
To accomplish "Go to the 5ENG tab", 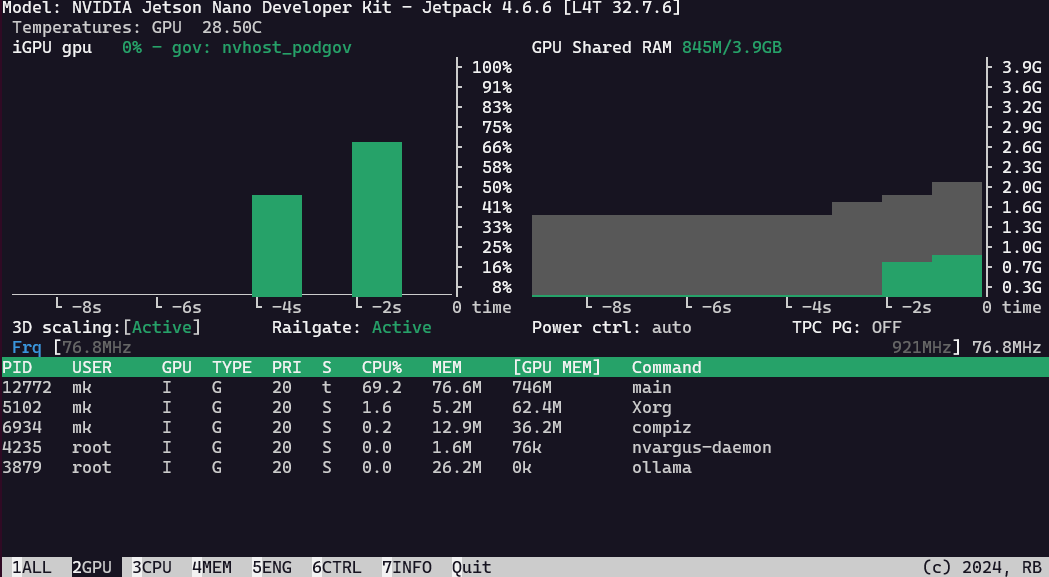I will click(272, 567).
